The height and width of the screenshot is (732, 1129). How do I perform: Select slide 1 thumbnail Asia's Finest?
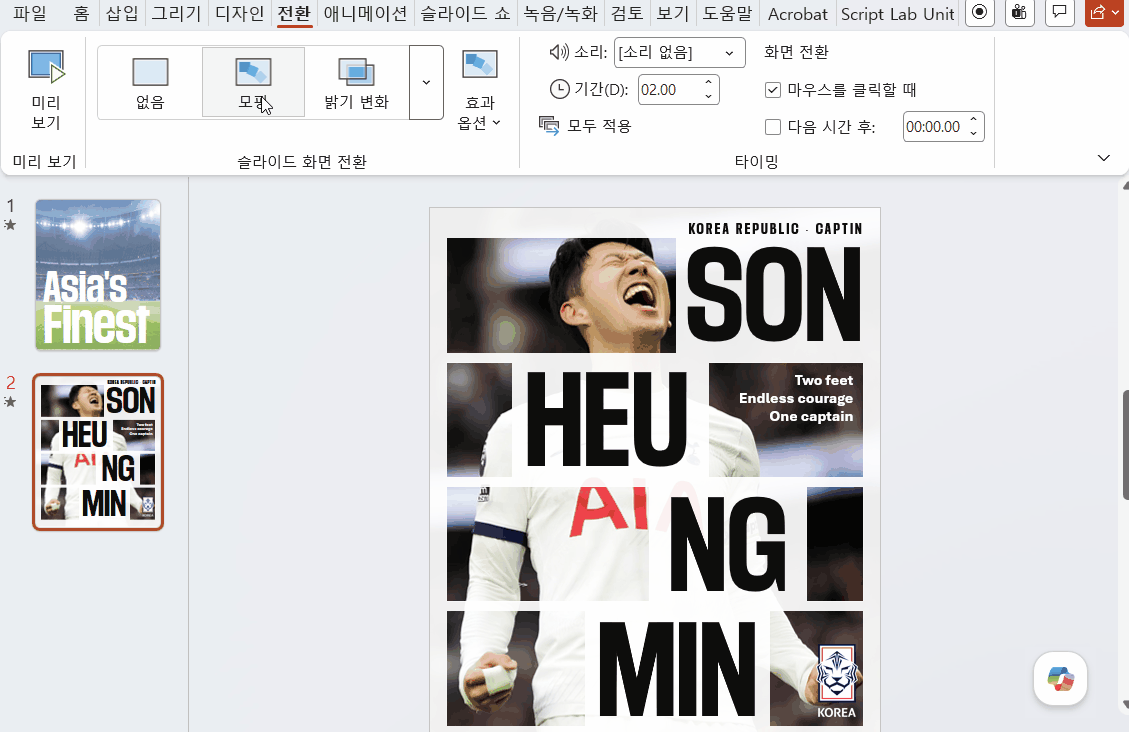(98, 275)
